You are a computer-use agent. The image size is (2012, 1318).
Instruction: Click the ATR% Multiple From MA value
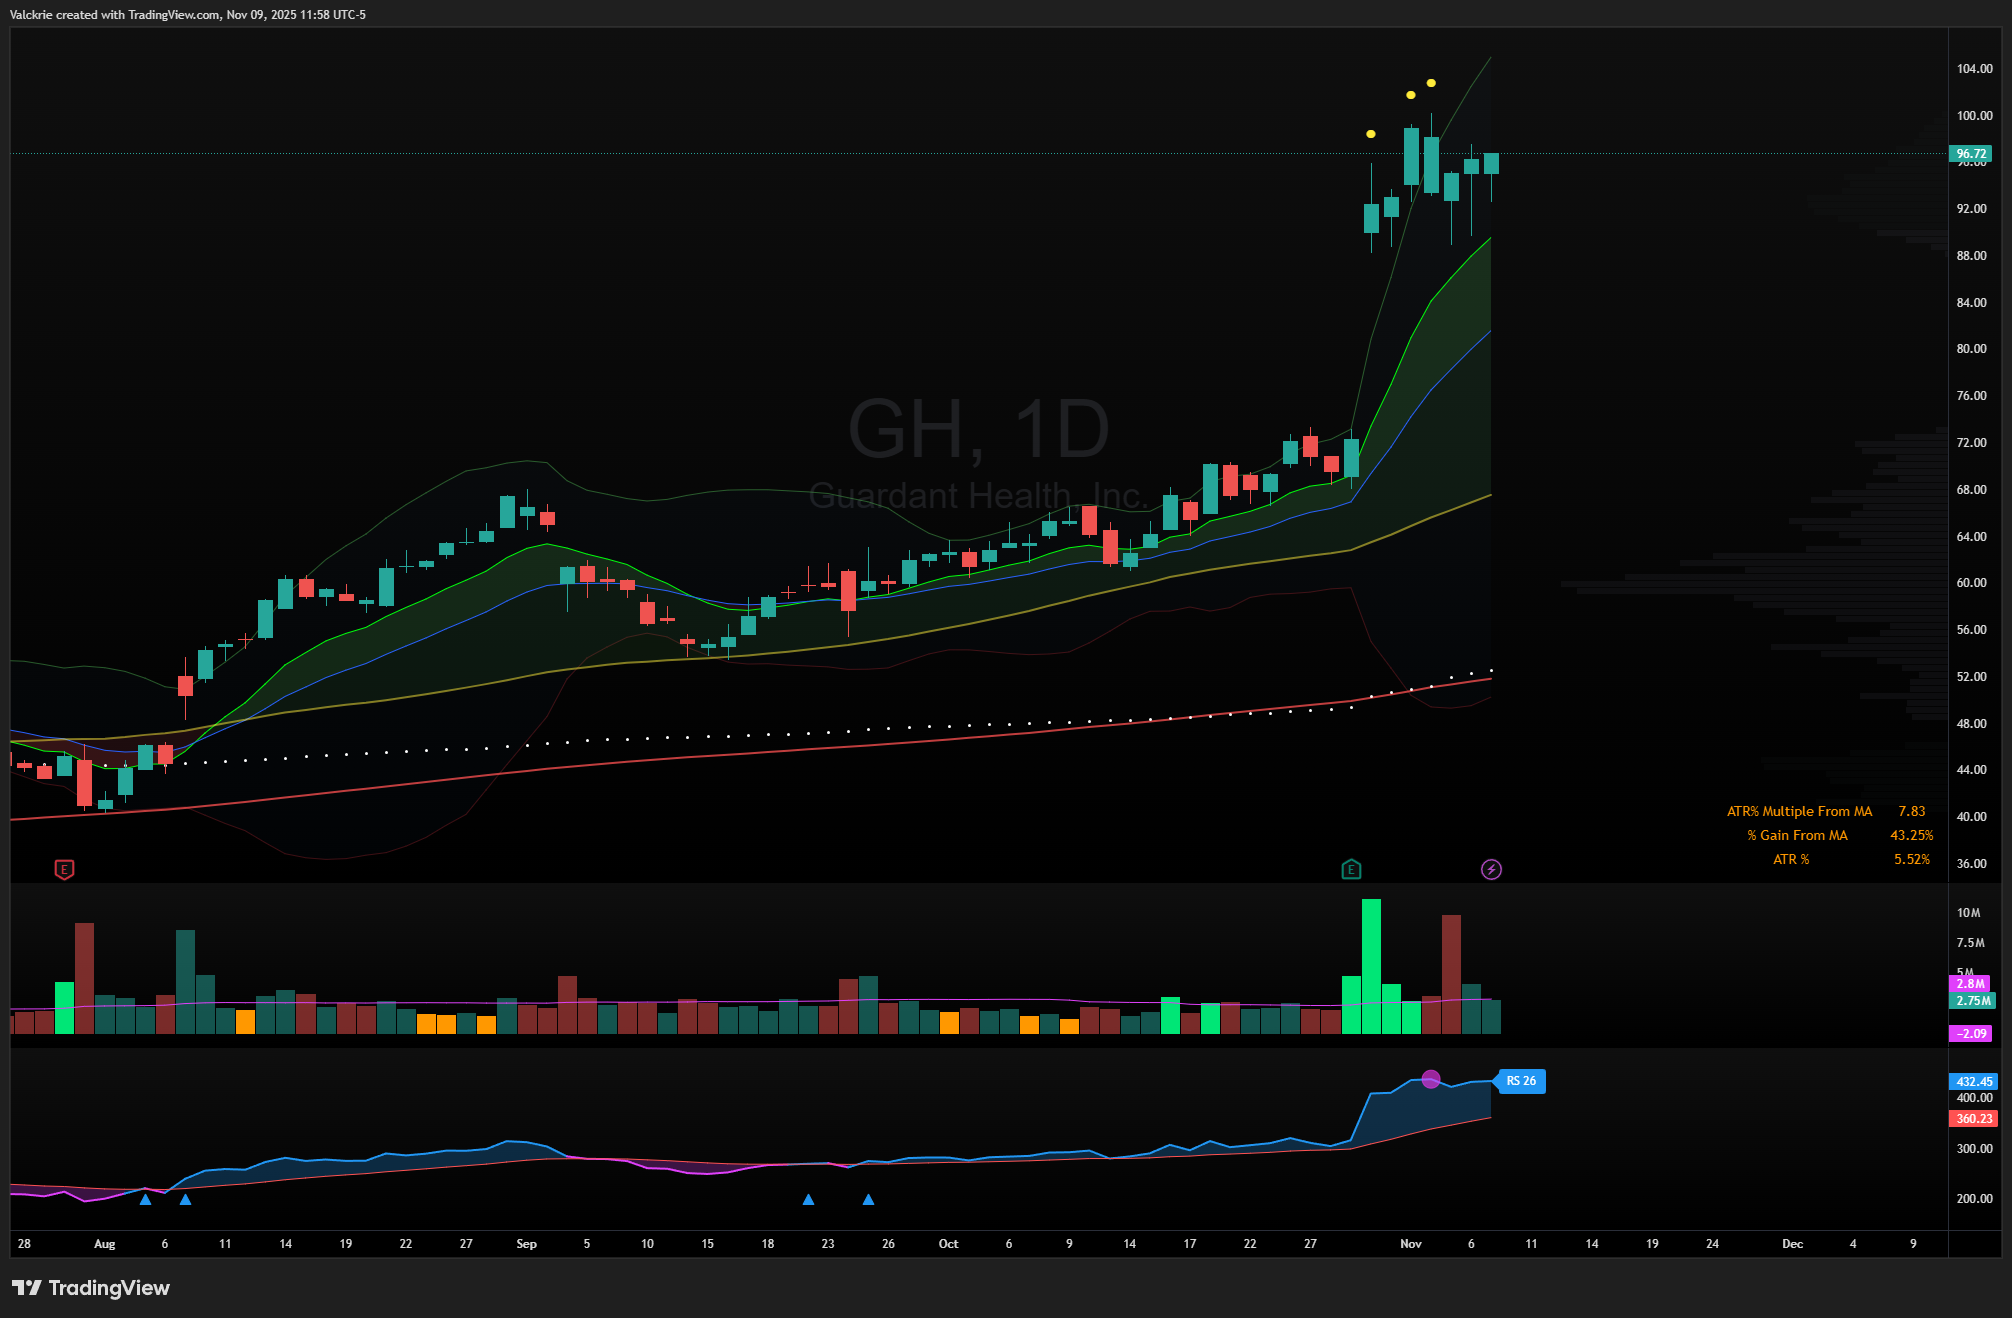1911,811
